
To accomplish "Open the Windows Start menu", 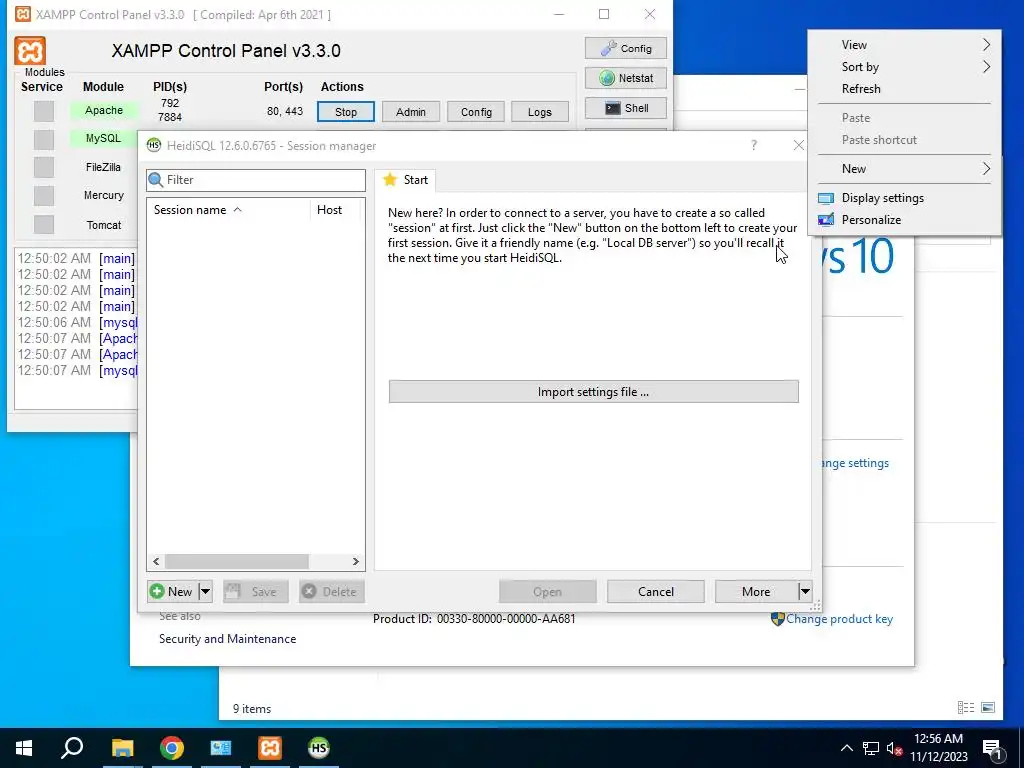I will click(24, 748).
